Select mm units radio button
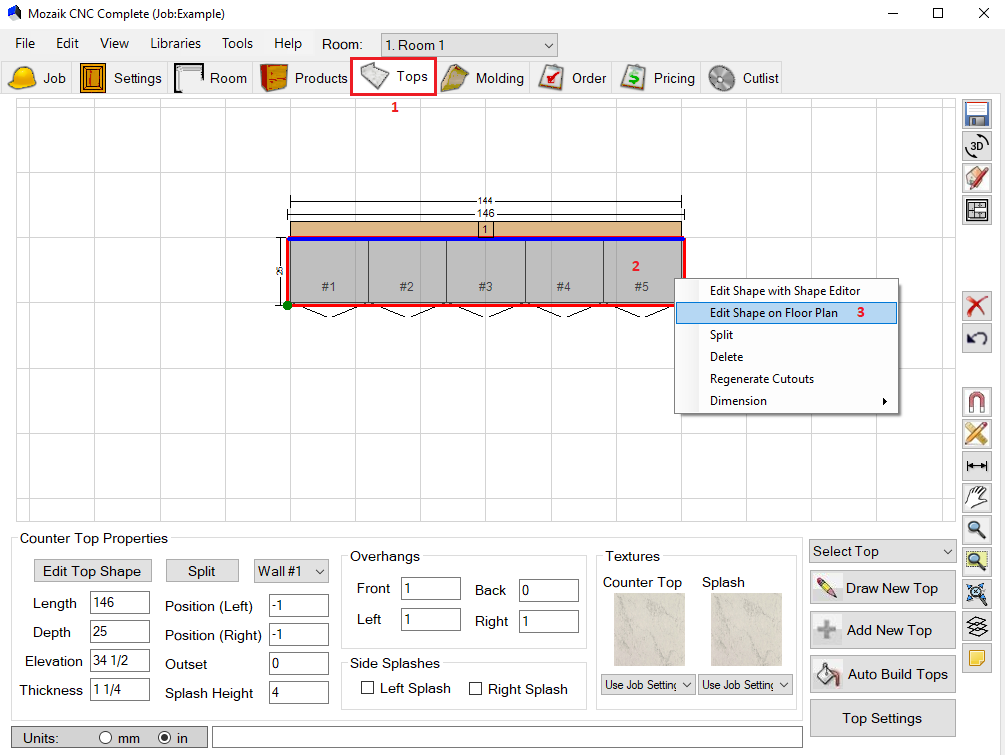Viewport: 1005px width, 755px height. tap(106, 738)
